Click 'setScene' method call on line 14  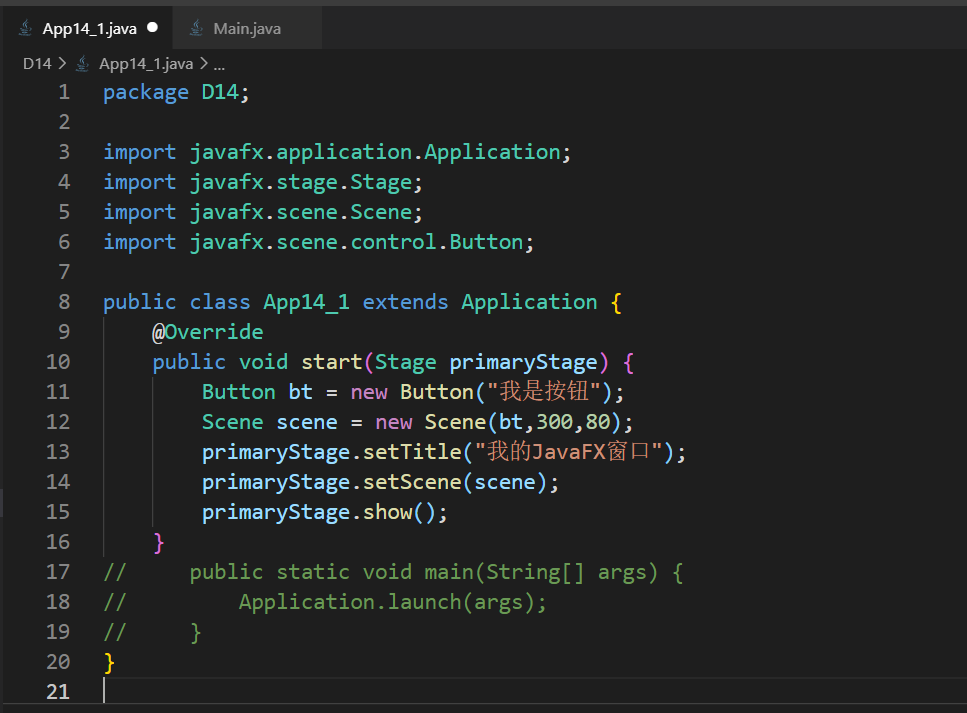click(x=412, y=482)
